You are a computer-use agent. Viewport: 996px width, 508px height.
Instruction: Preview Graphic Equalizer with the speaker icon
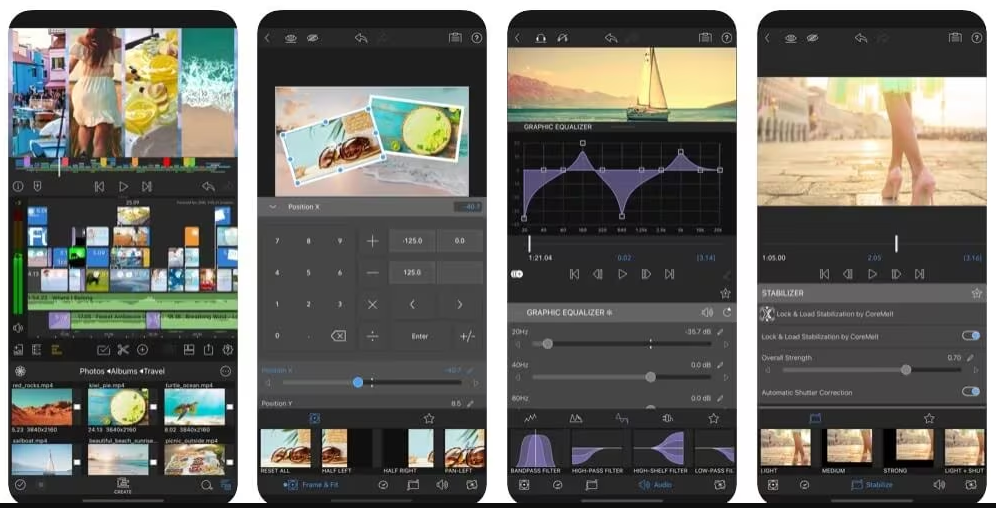707,312
